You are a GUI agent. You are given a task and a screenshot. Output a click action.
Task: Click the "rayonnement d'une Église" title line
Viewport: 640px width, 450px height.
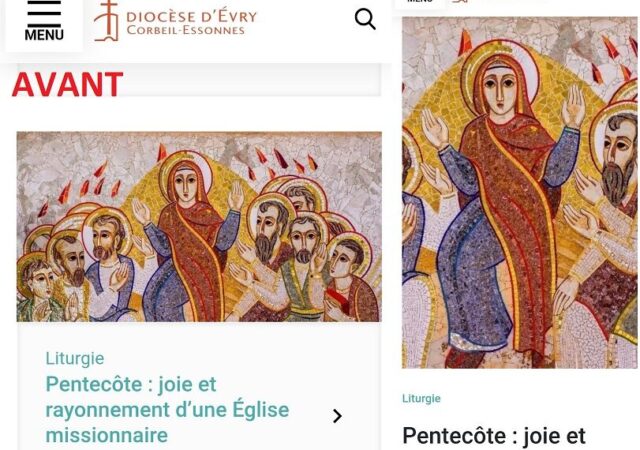pos(167,409)
